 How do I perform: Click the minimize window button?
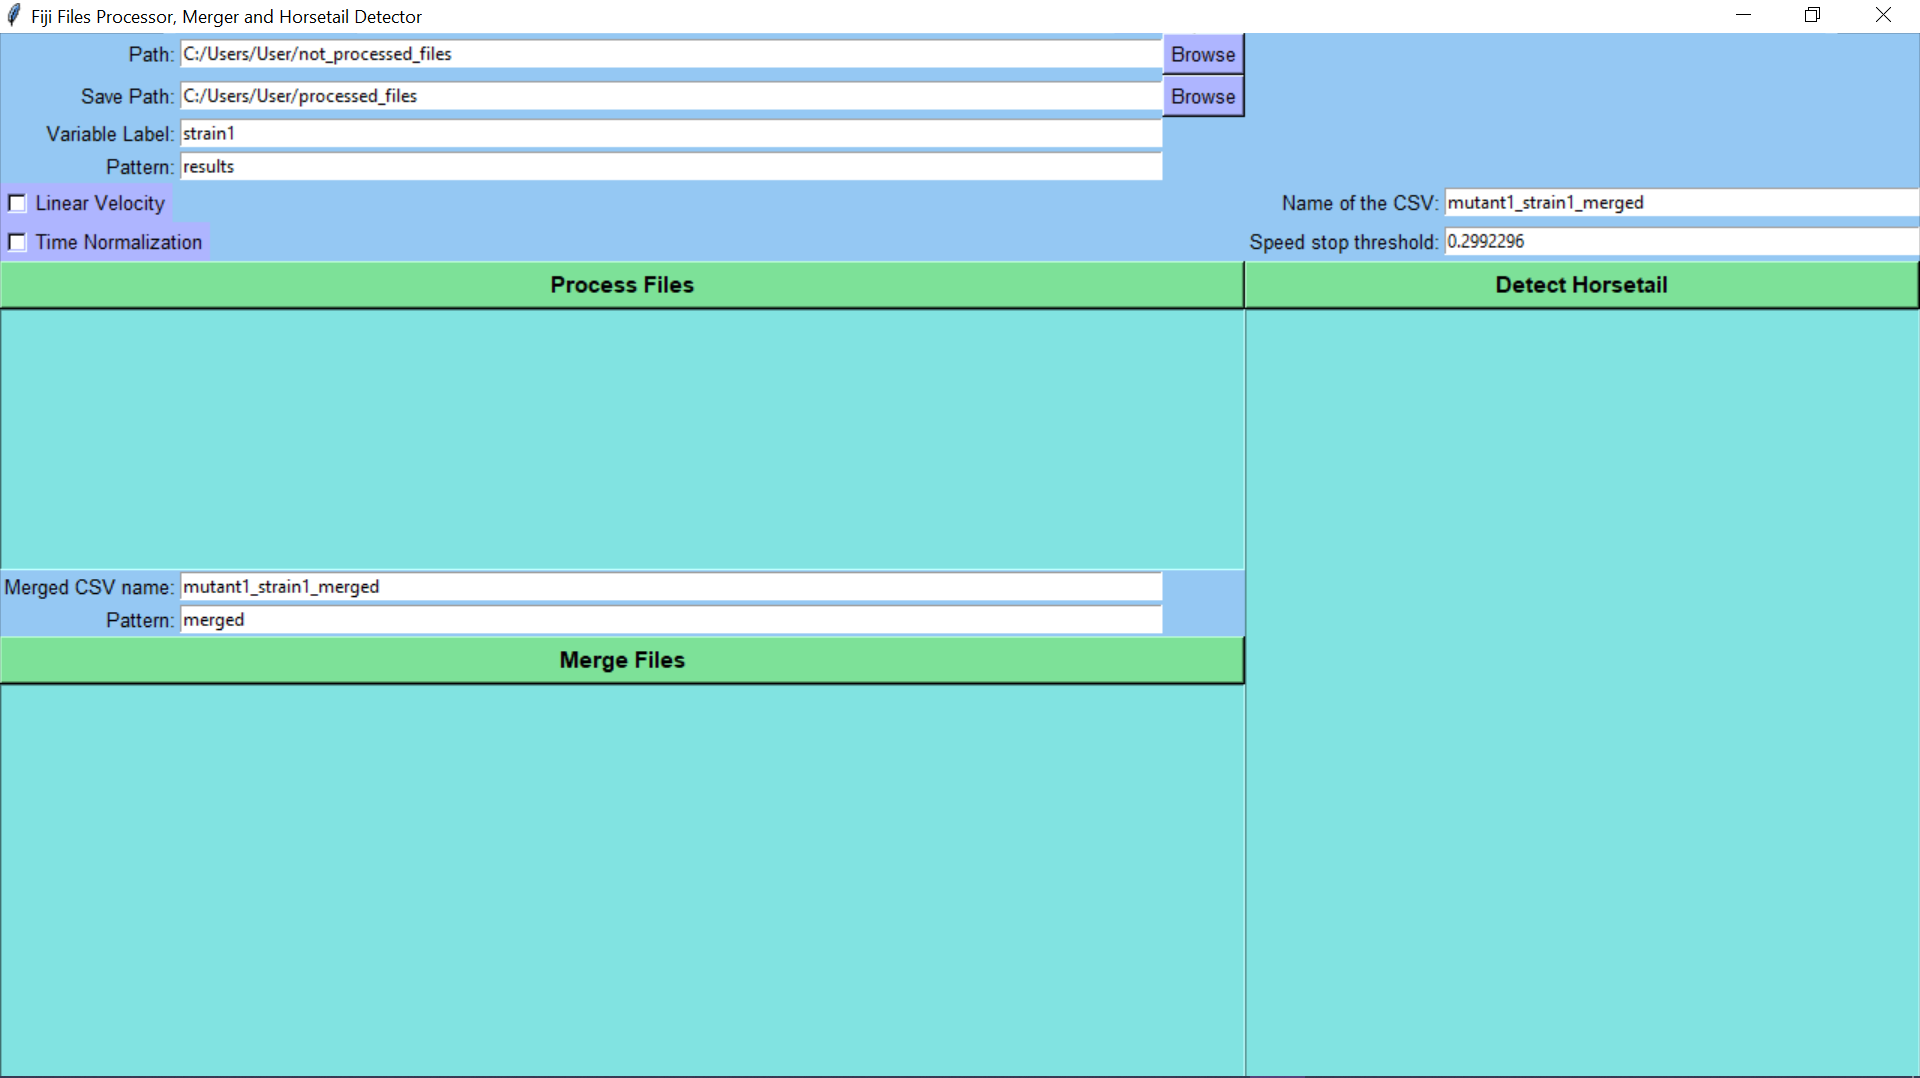(x=1743, y=15)
